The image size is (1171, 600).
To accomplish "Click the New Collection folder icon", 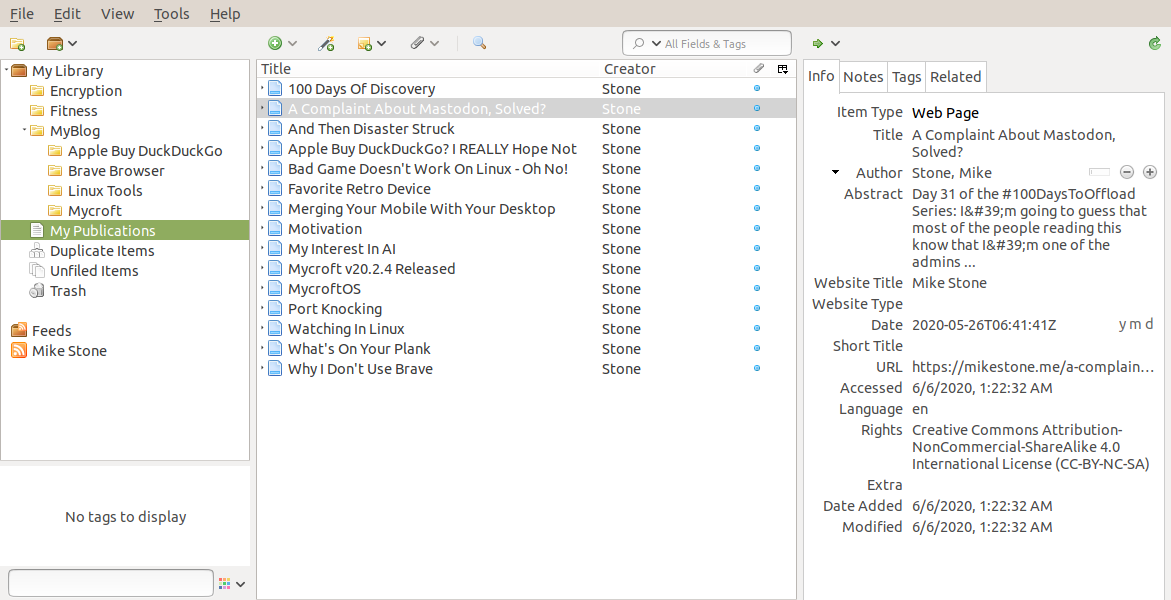I will click(17, 44).
